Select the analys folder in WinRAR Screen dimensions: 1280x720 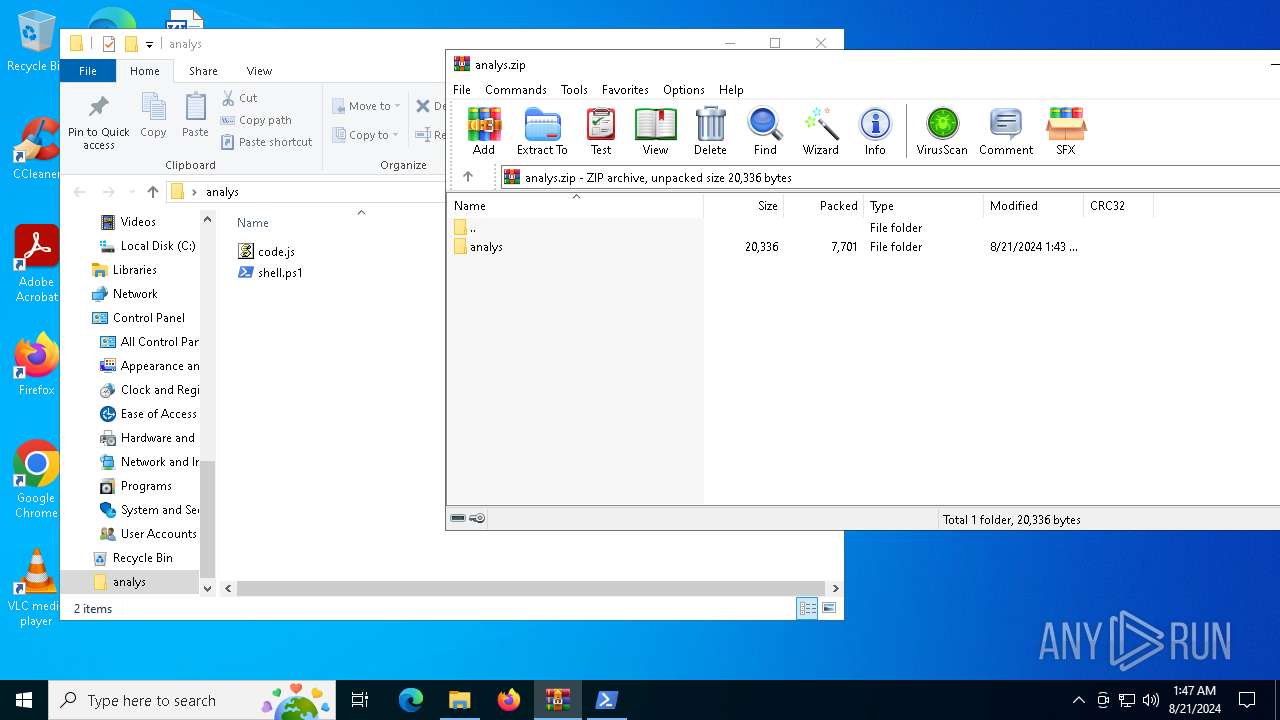486,247
